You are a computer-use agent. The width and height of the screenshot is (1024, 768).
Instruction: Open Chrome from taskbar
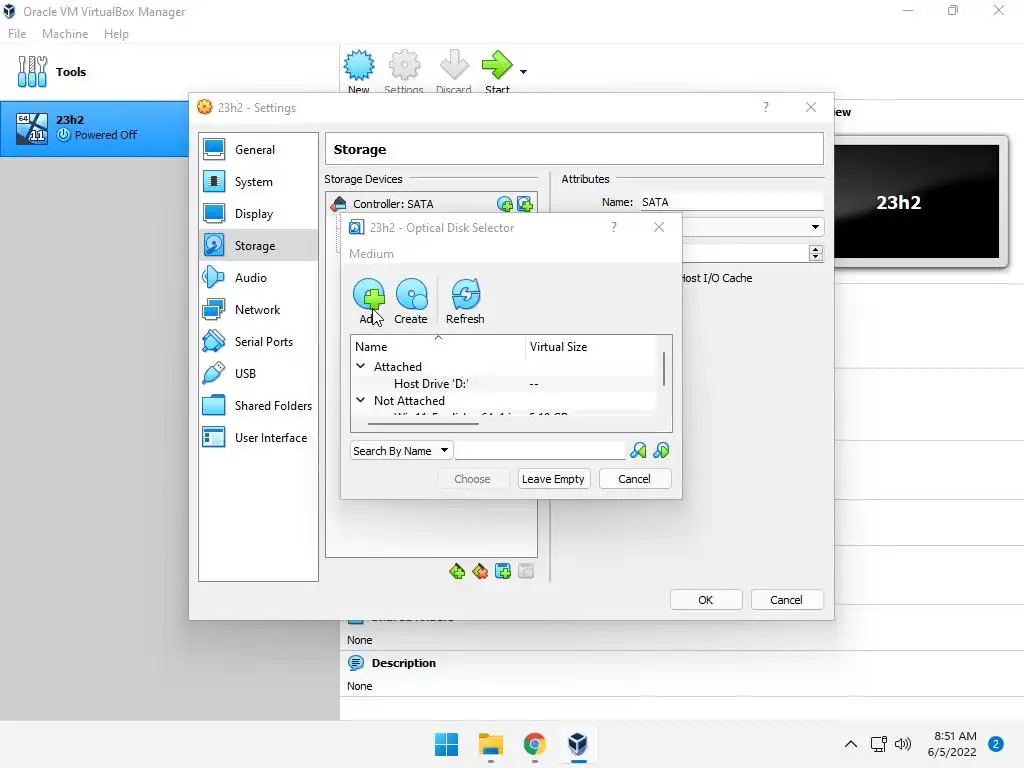click(534, 744)
